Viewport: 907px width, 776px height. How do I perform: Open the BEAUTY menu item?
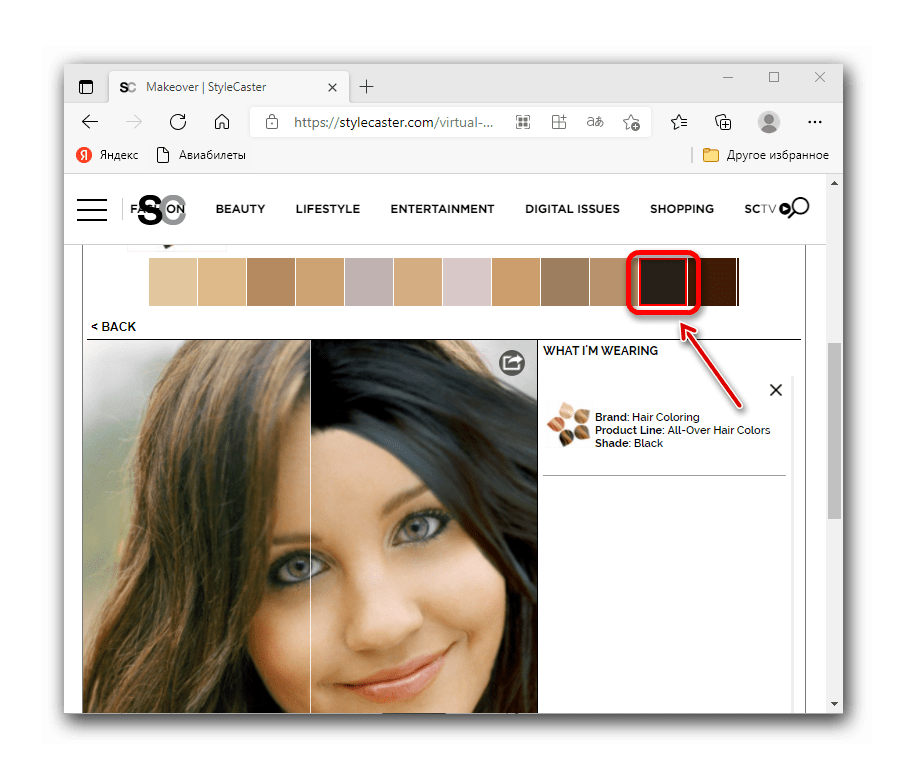(240, 209)
